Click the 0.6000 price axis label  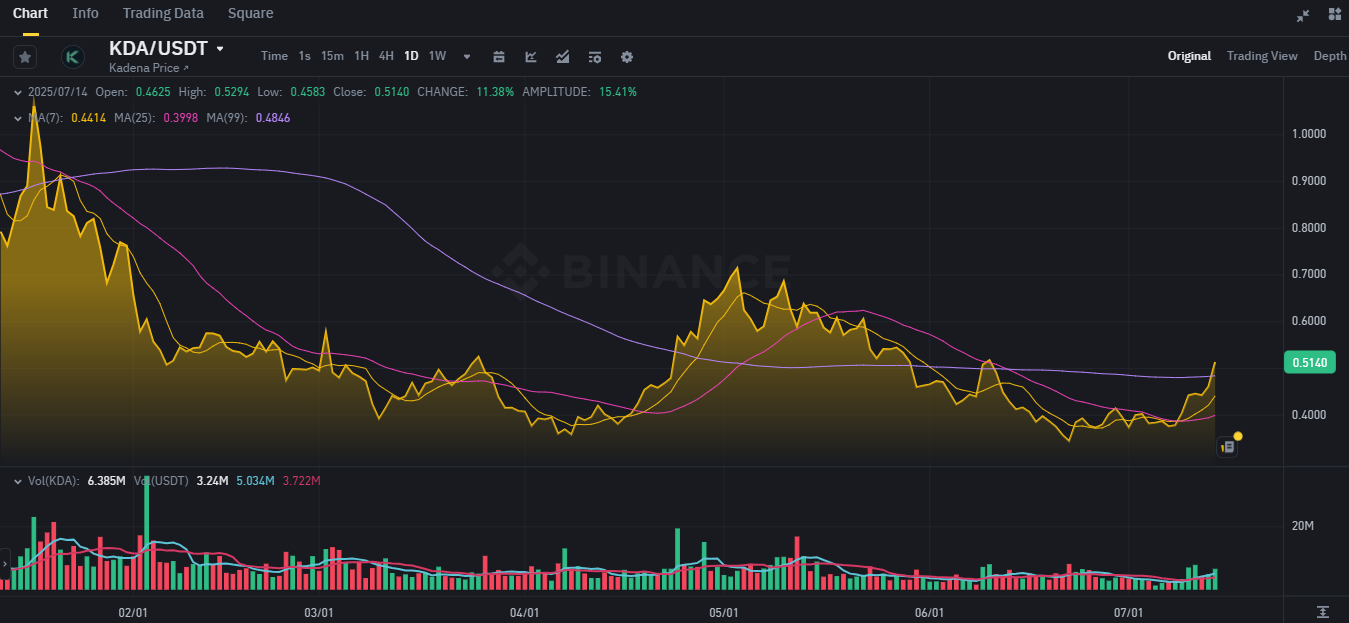coord(1310,321)
